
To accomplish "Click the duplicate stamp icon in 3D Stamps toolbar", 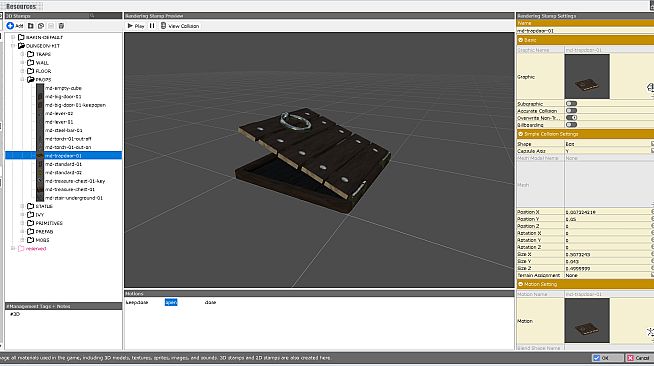I will point(41,26).
